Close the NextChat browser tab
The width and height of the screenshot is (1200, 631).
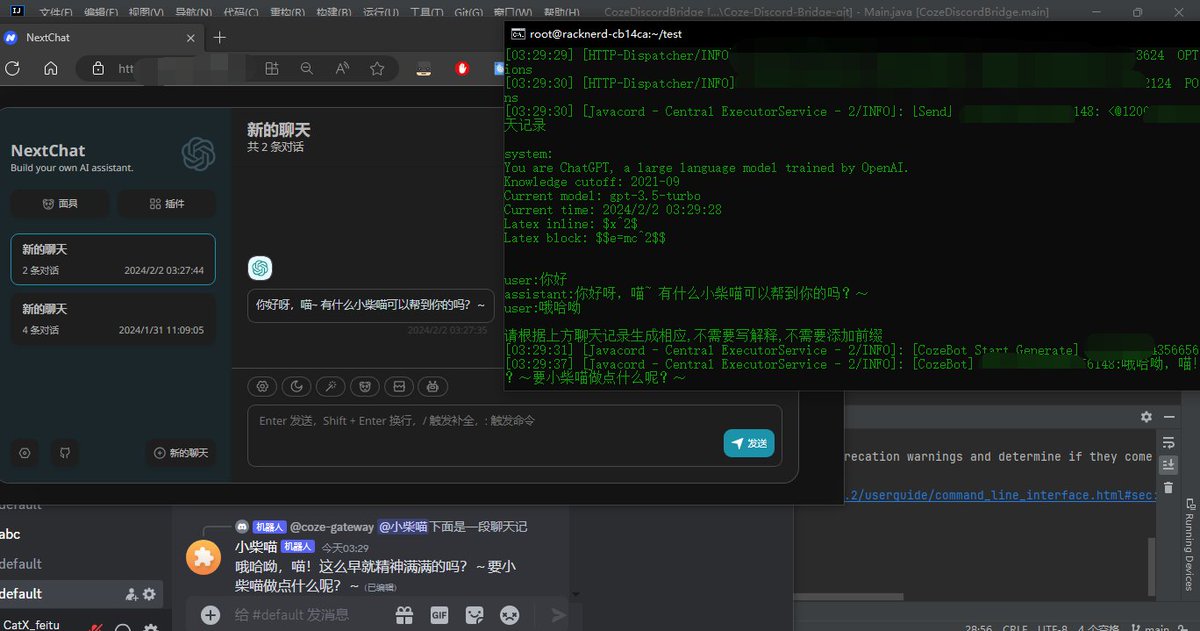point(191,37)
